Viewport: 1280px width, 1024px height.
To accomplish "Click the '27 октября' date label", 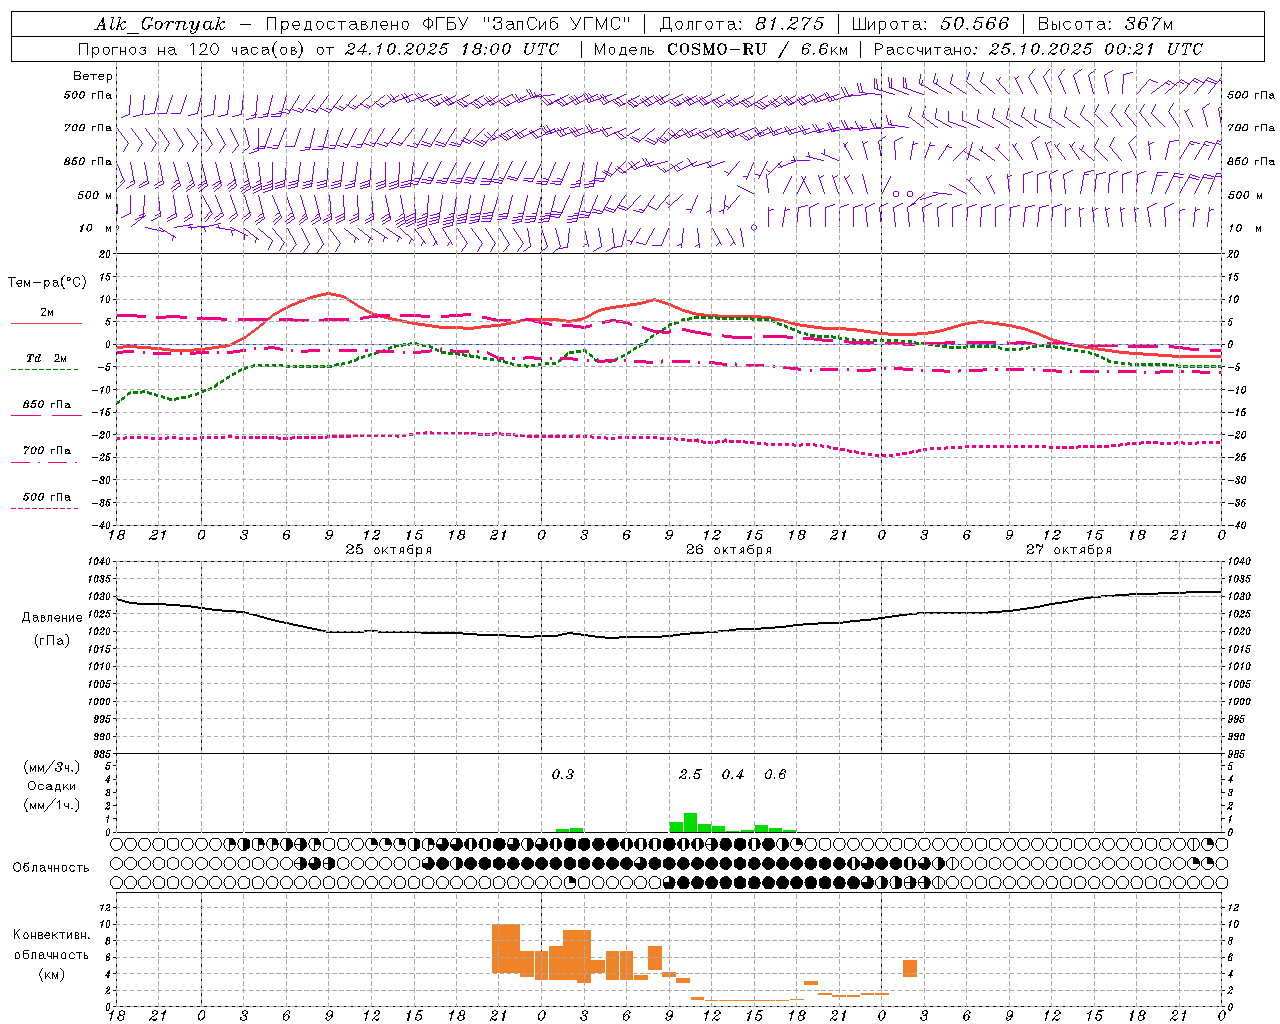I will 1069,550.
